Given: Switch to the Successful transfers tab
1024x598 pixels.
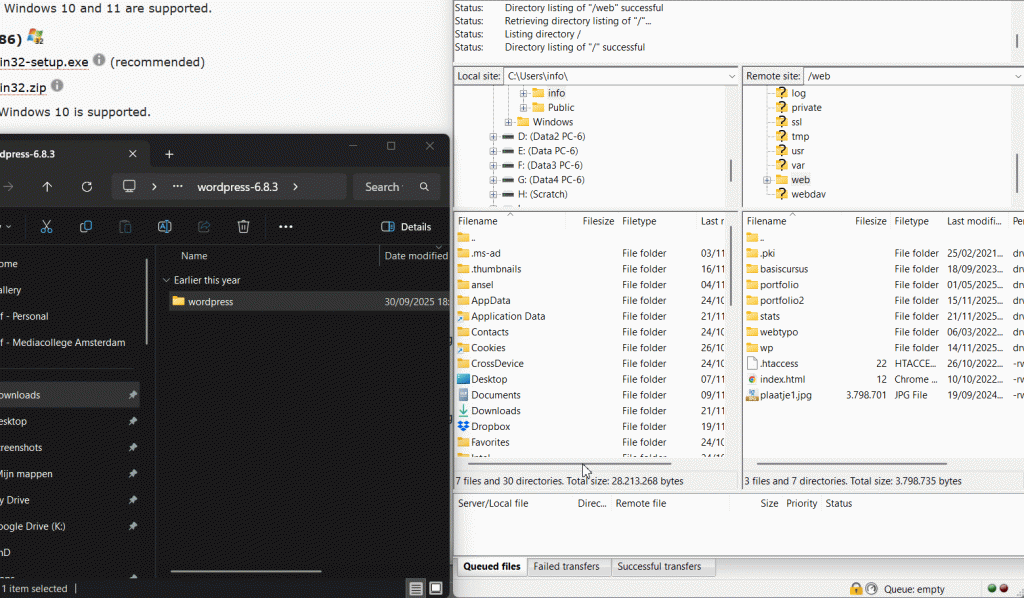Looking at the screenshot, I should [x=659, y=566].
